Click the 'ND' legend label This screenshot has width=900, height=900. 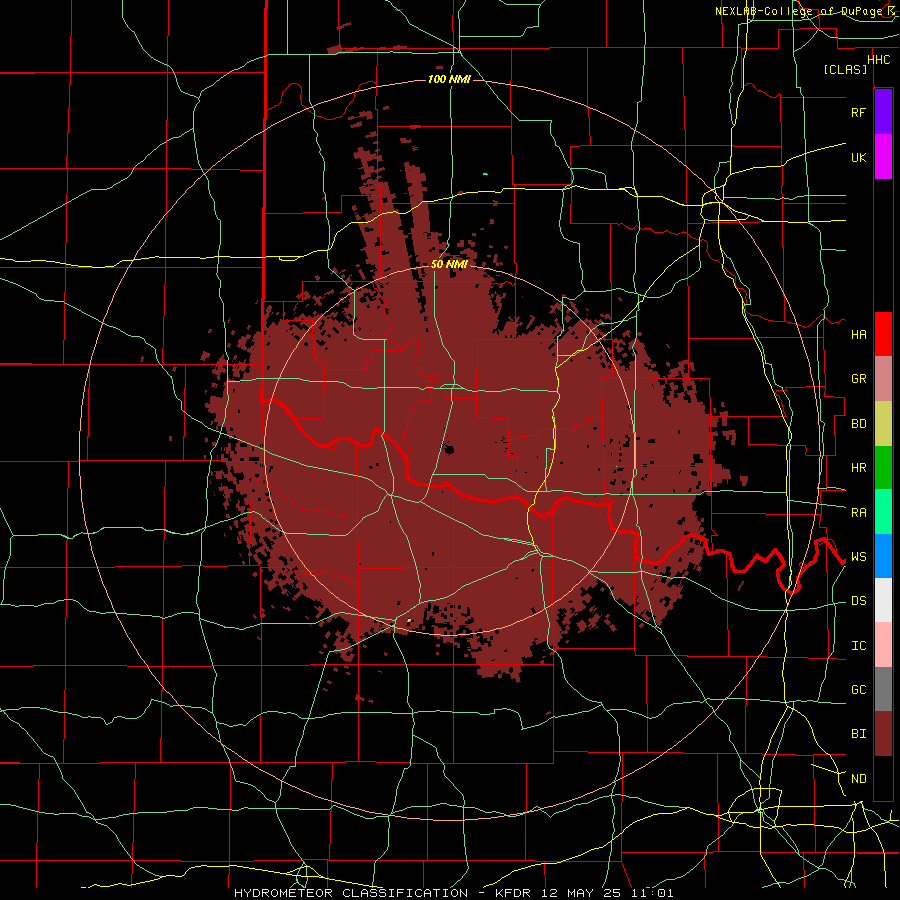pyautogui.click(x=858, y=778)
